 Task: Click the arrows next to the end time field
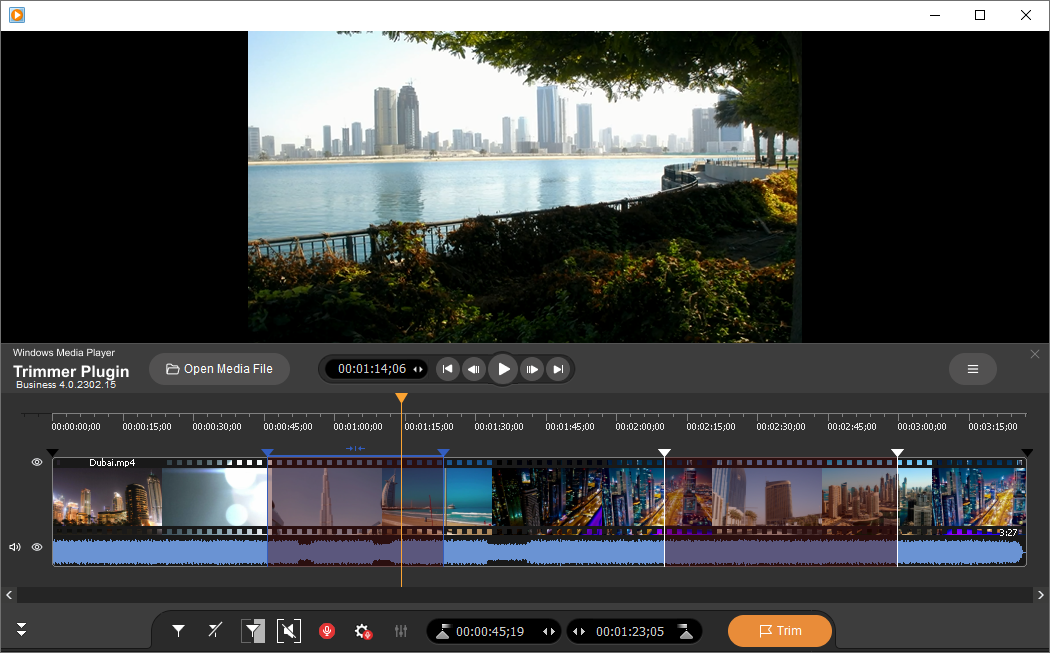[x=578, y=631]
